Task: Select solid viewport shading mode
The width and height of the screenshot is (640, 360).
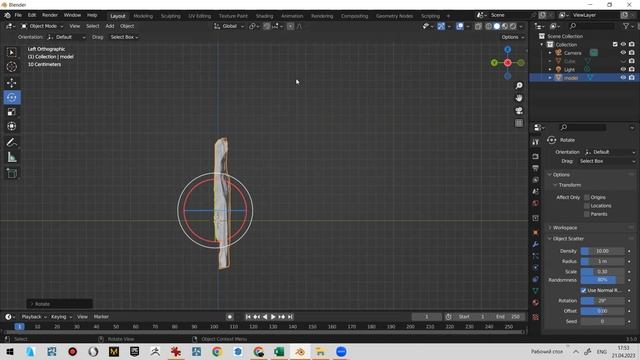Action: [x=497, y=26]
